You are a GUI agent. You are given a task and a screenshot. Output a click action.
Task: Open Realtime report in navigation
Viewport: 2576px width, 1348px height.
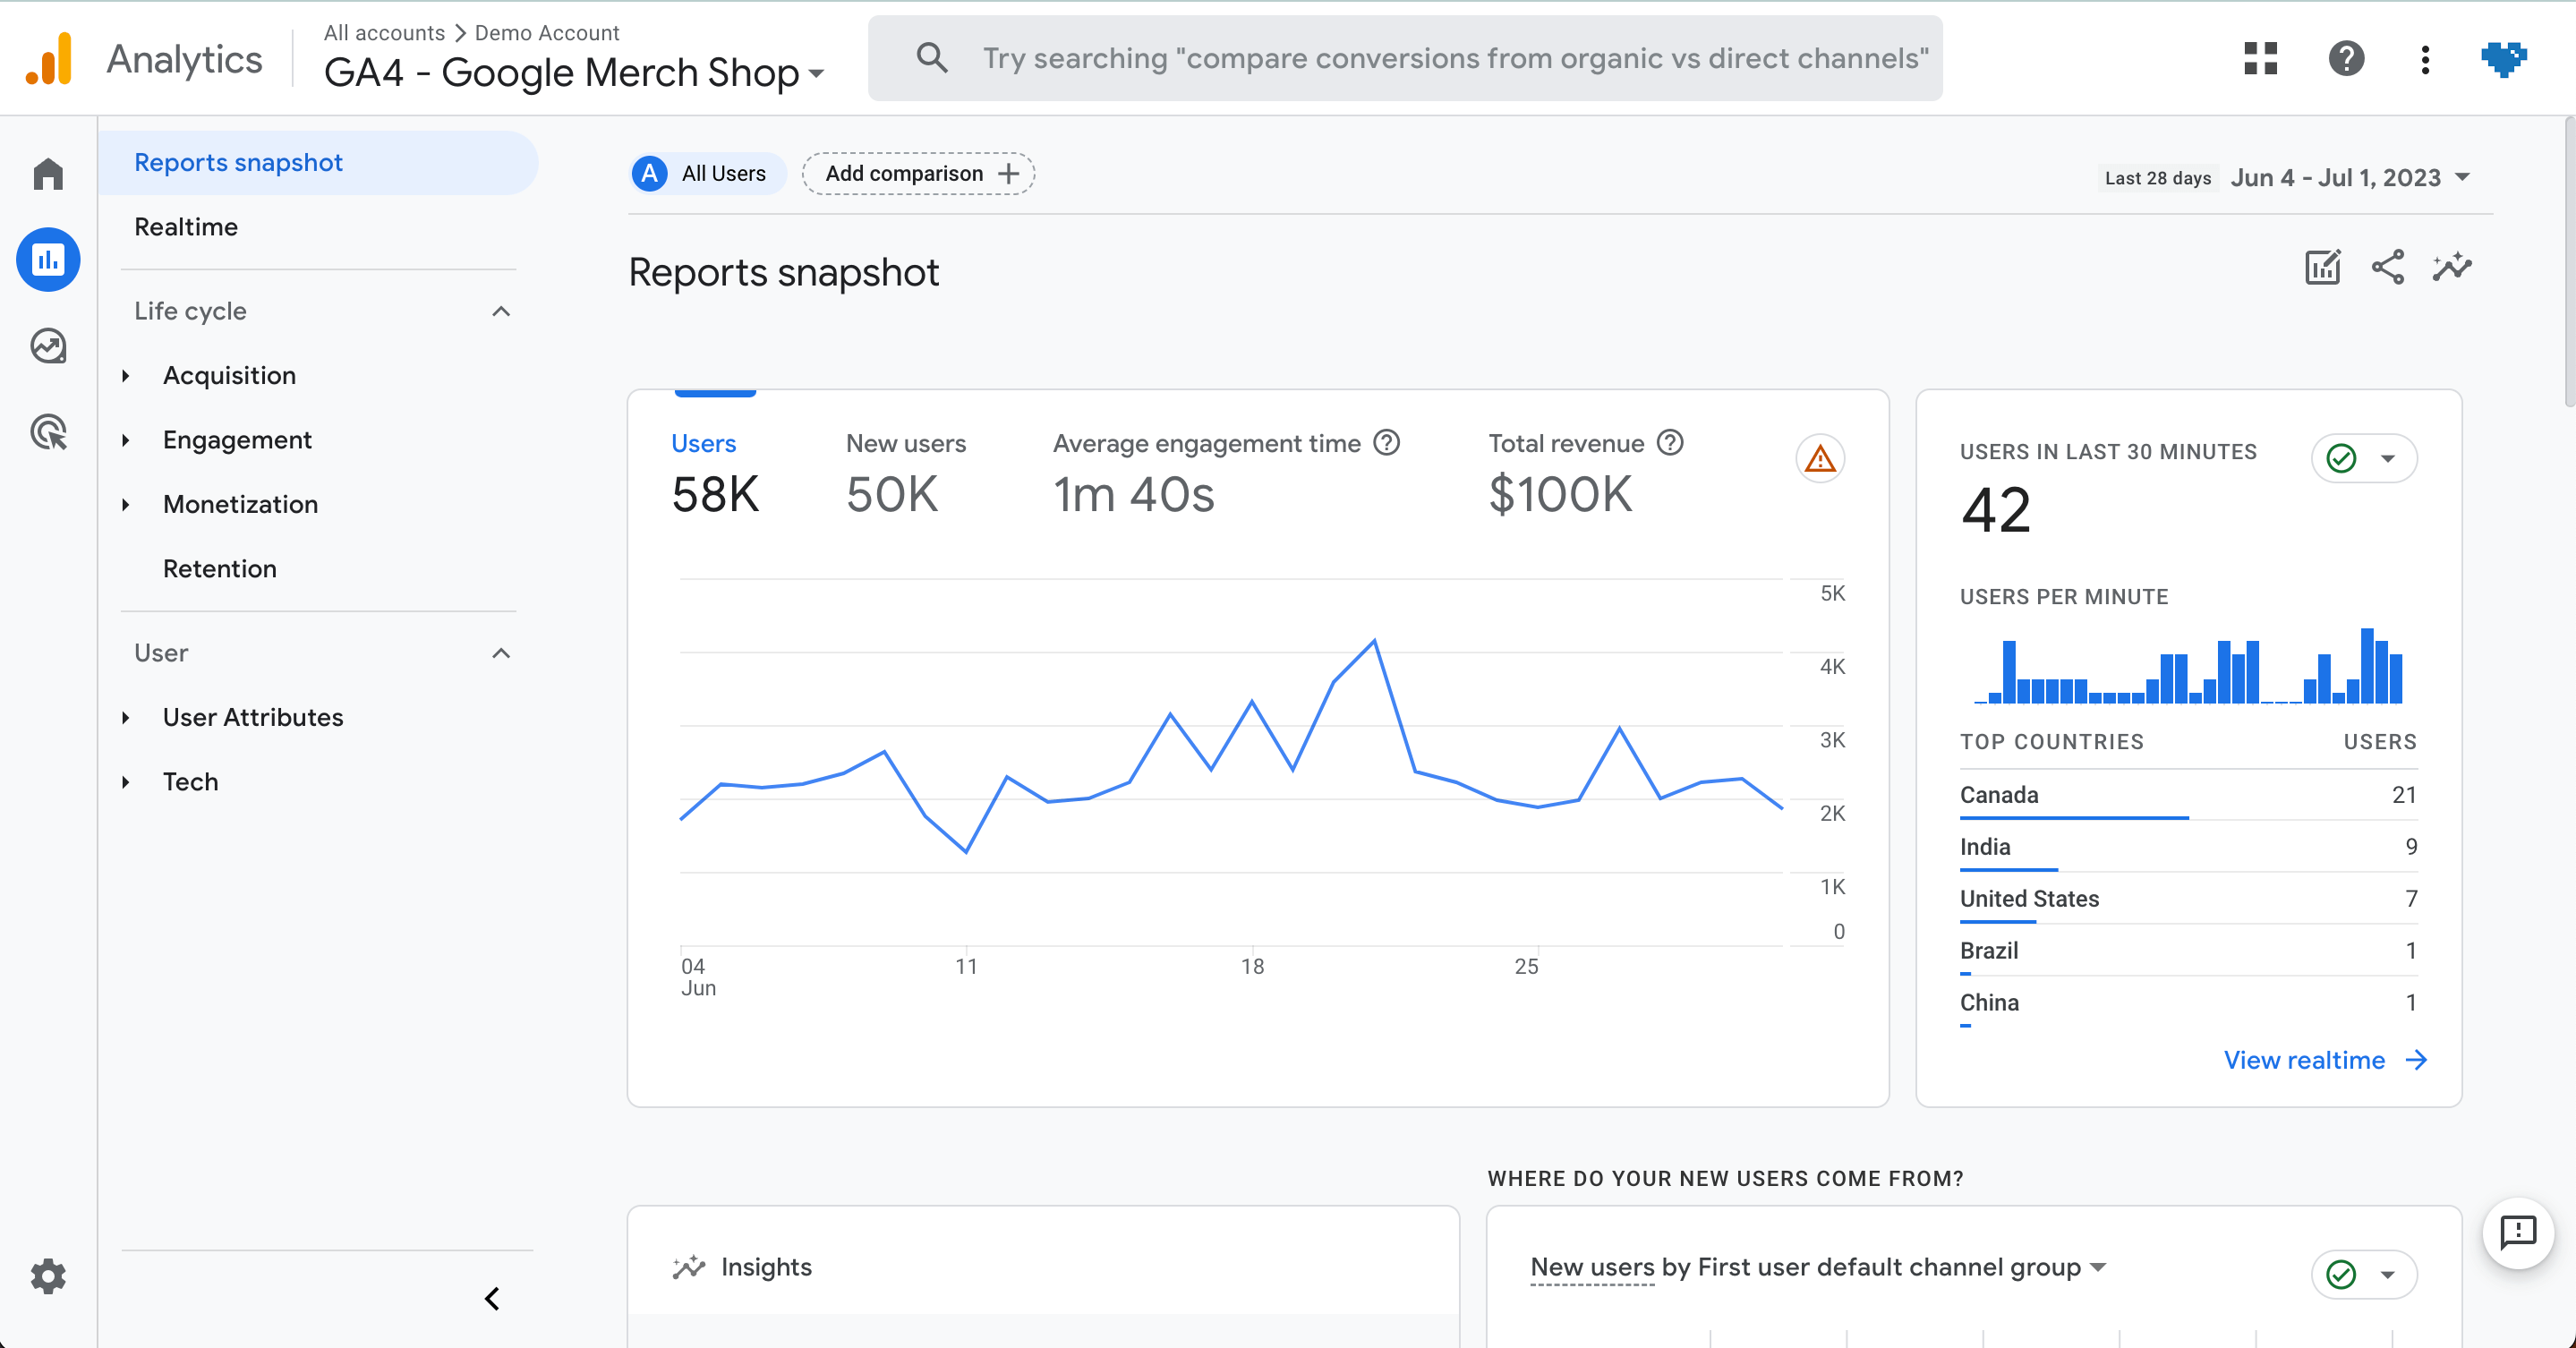click(186, 227)
